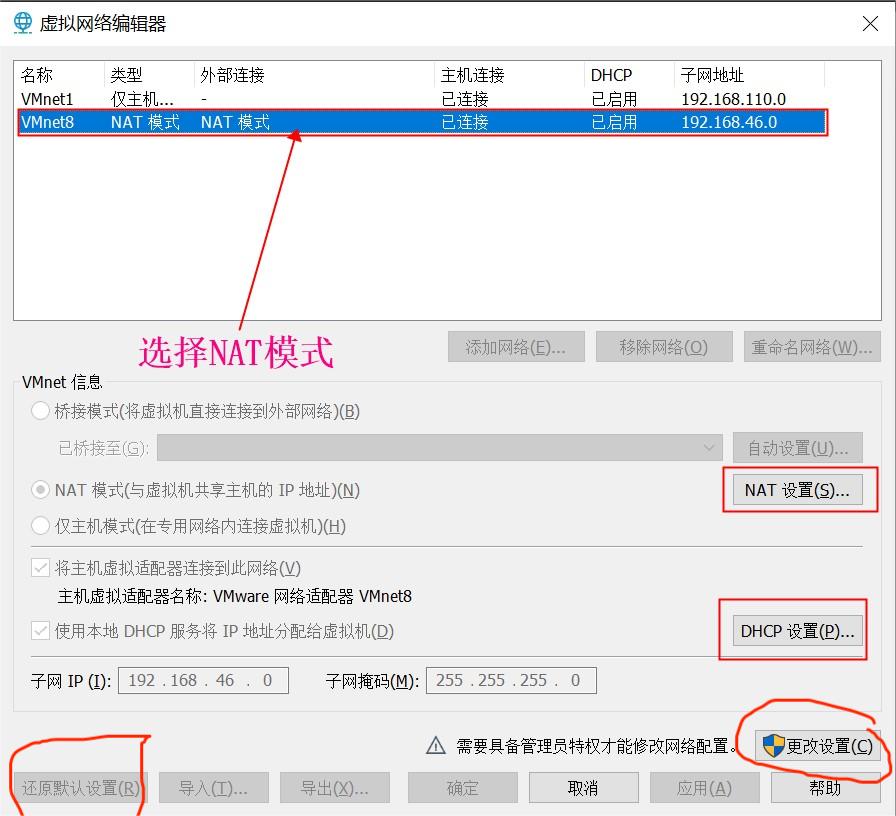Click the 类型 column header
This screenshot has height=816, width=896.
click(149, 75)
